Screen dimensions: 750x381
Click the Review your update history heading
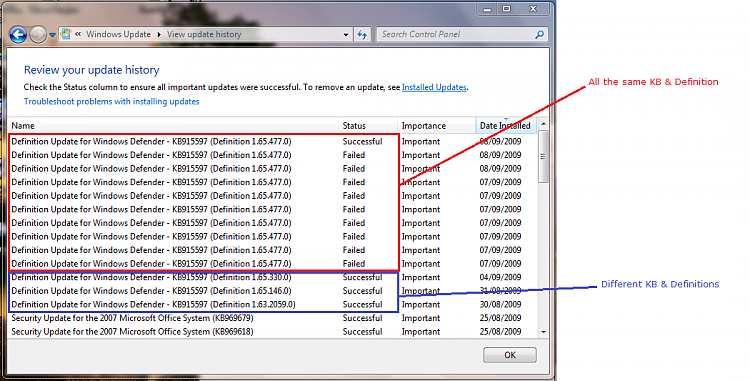tap(91, 70)
